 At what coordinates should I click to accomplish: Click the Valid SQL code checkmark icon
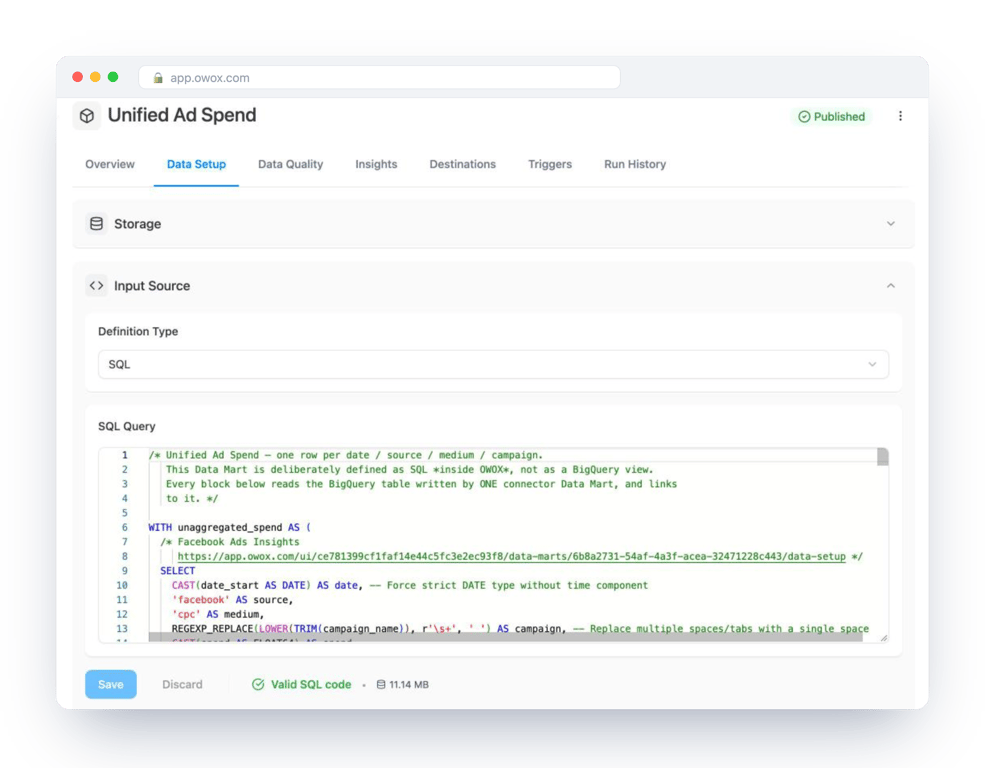258,684
